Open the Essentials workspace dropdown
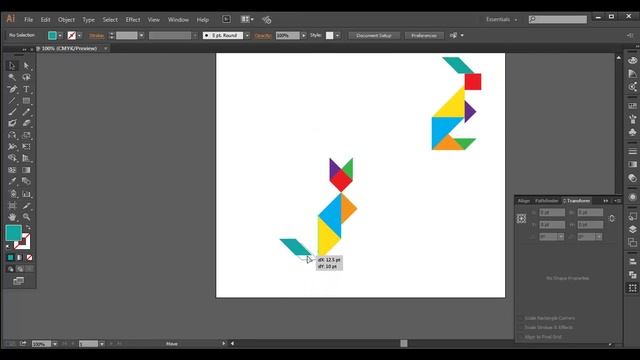Image resolution: width=640 pixels, height=360 pixels. 501,19
